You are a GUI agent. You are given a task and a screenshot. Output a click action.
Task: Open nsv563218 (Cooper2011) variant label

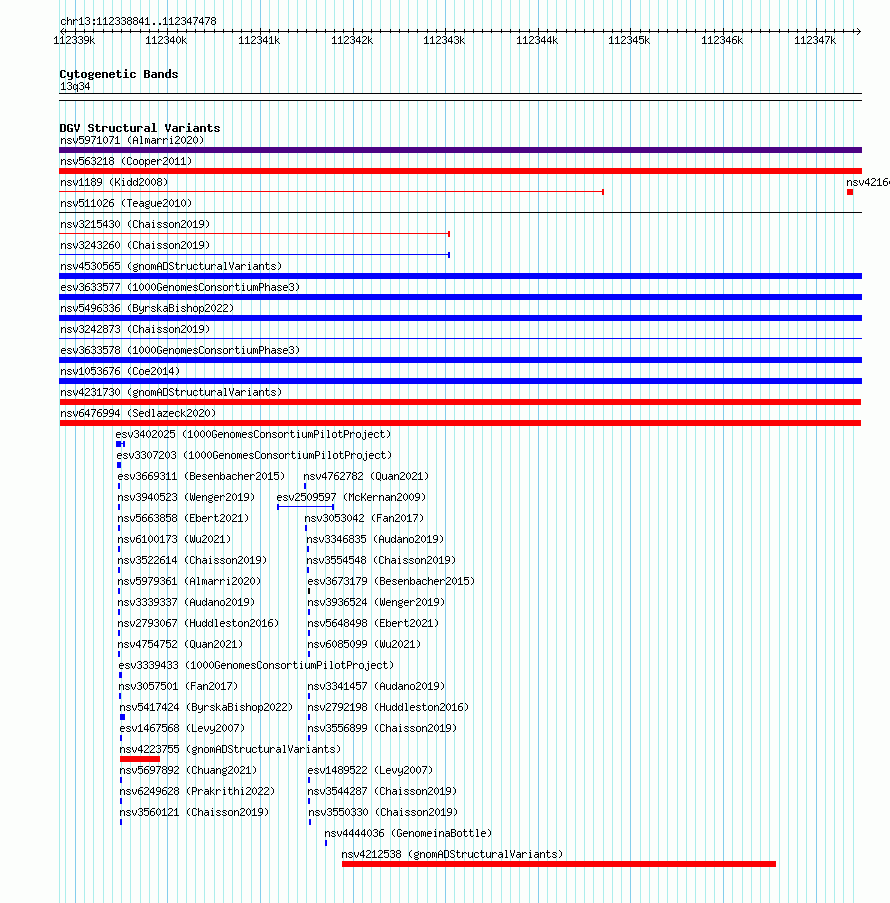click(126, 161)
